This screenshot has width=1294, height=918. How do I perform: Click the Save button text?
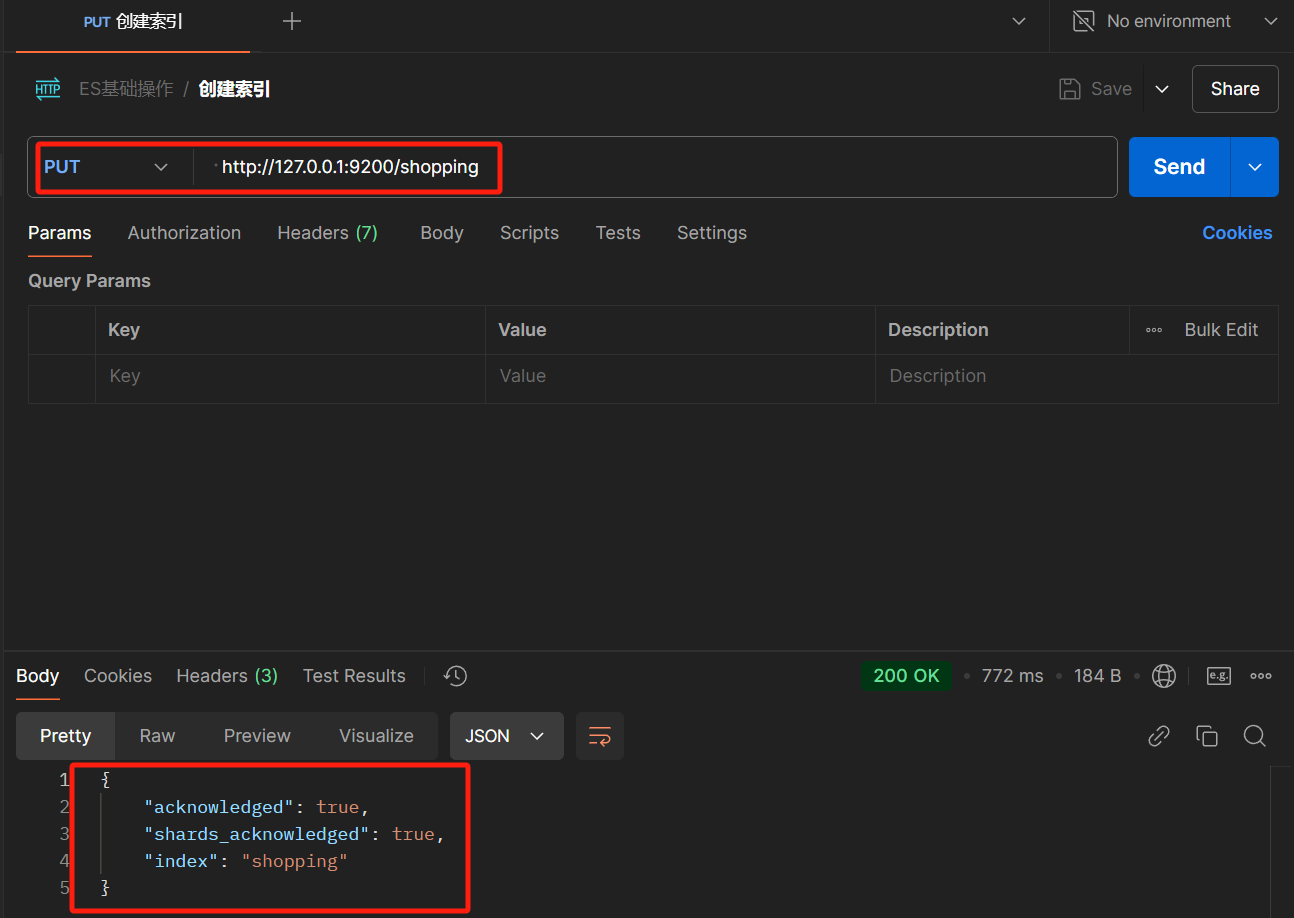1111,89
